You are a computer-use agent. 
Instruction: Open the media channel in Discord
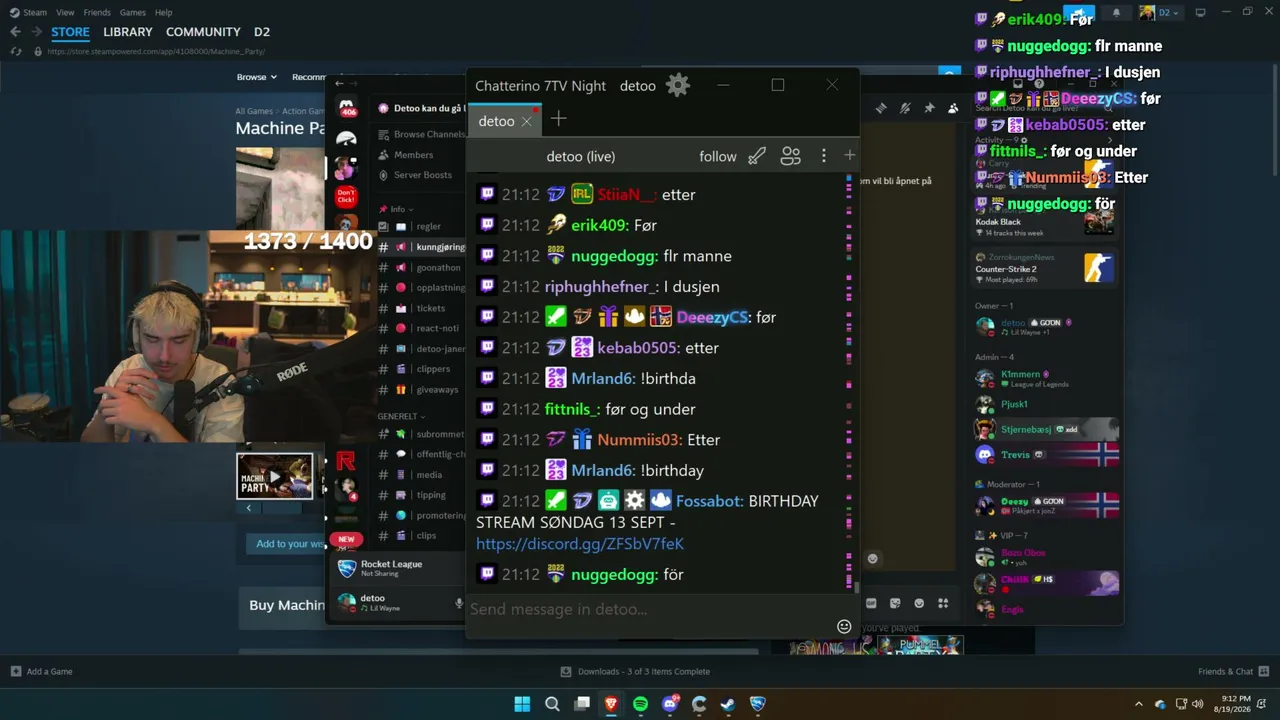click(421, 475)
